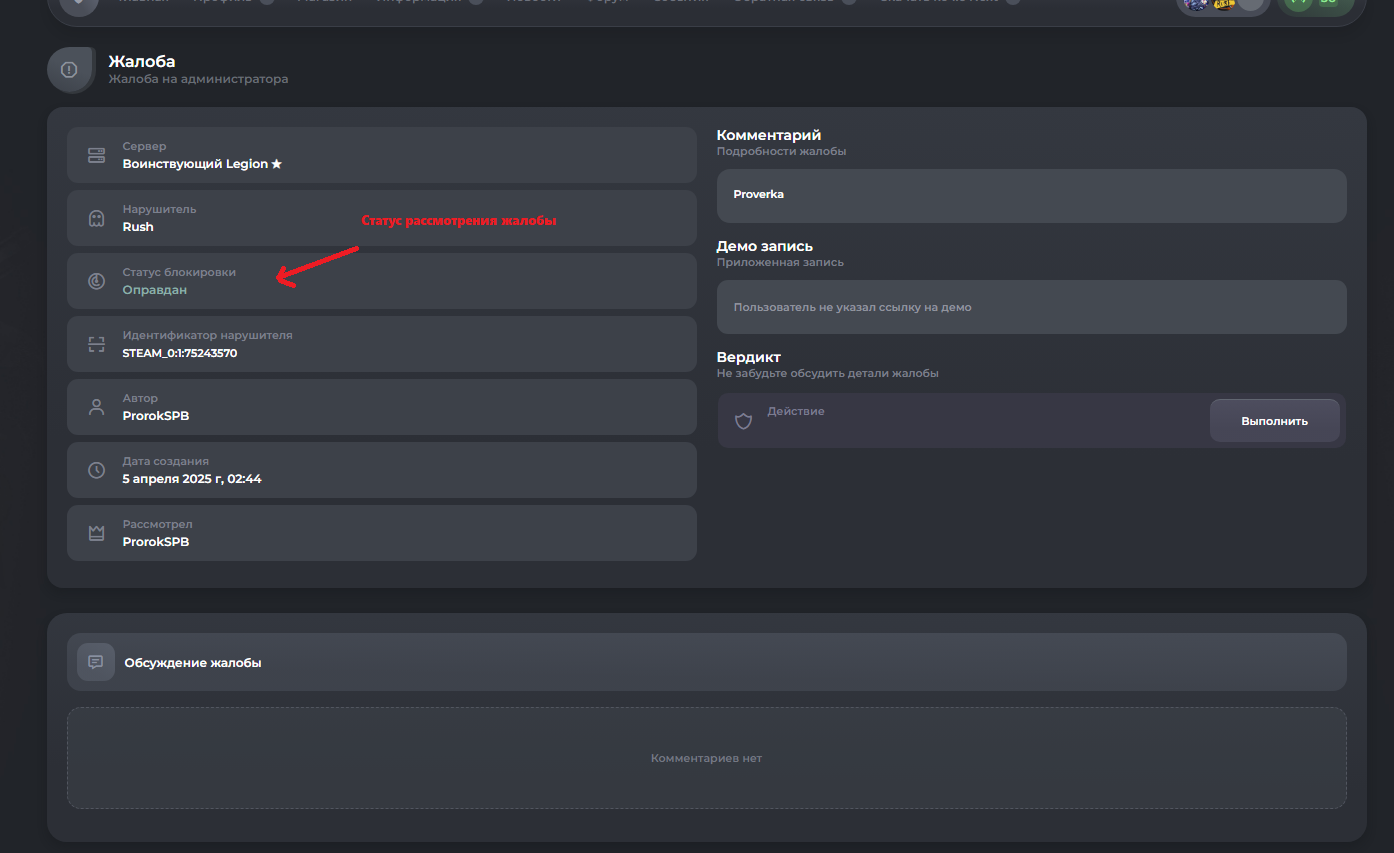This screenshot has width=1394, height=853.
Task: Click the Оправдан status text
Action: point(155,290)
